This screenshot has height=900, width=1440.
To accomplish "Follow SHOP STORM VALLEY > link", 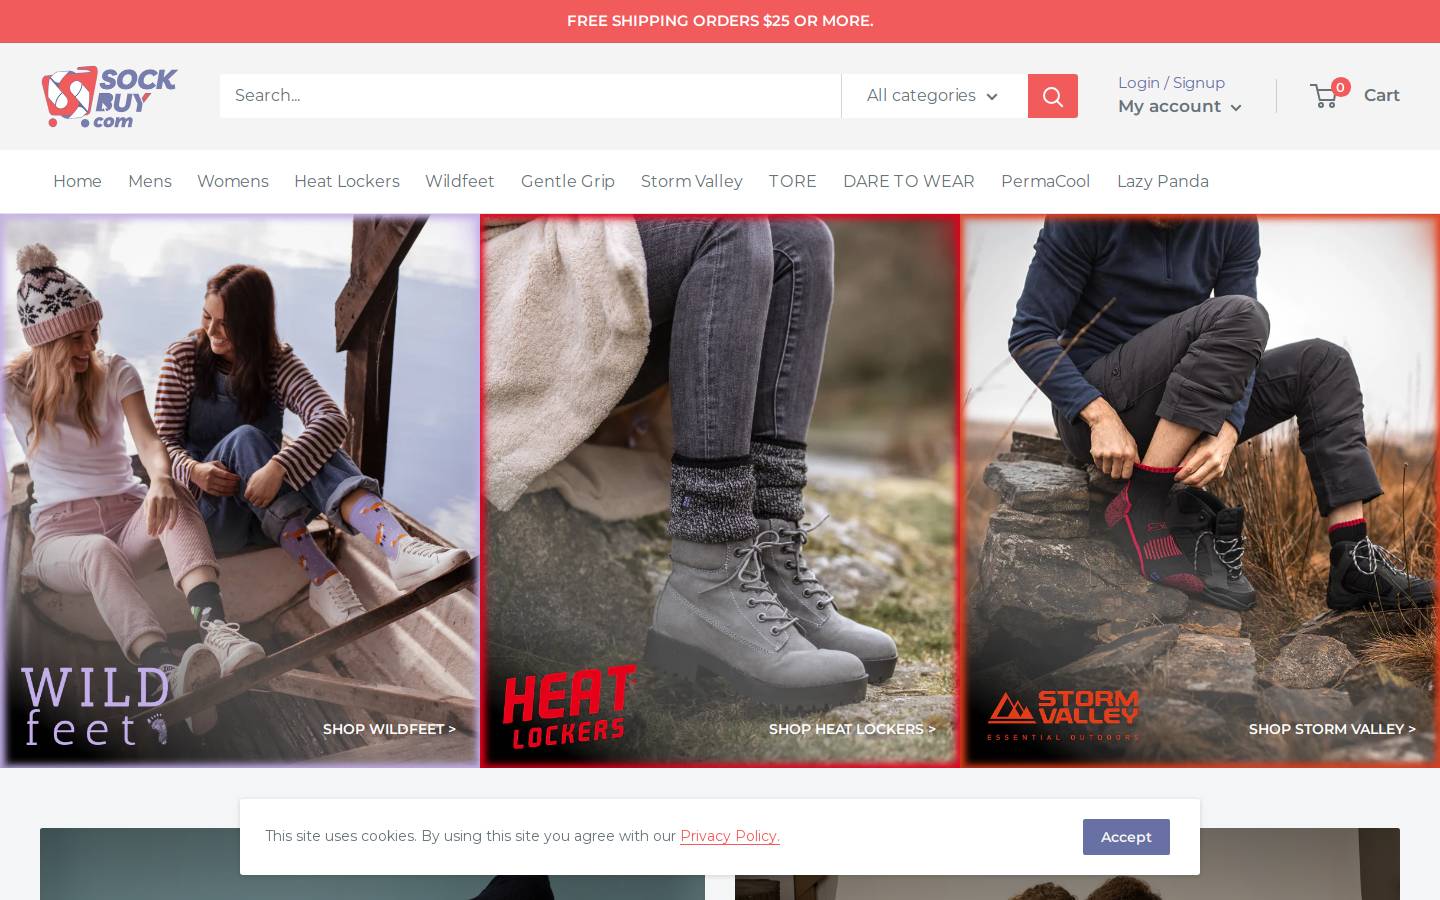I will pos(1332,729).
